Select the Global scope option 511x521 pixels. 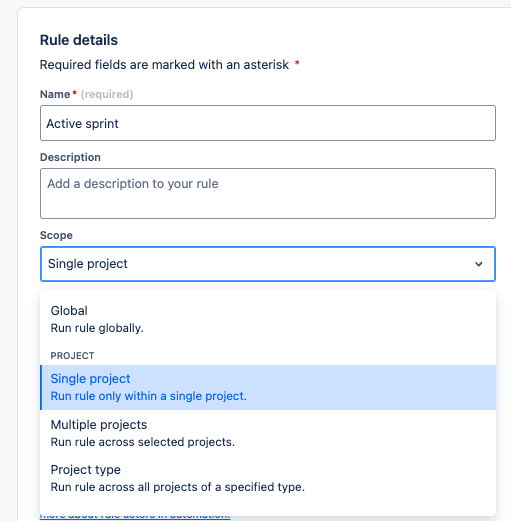pyautogui.click(x=268, y=319)
